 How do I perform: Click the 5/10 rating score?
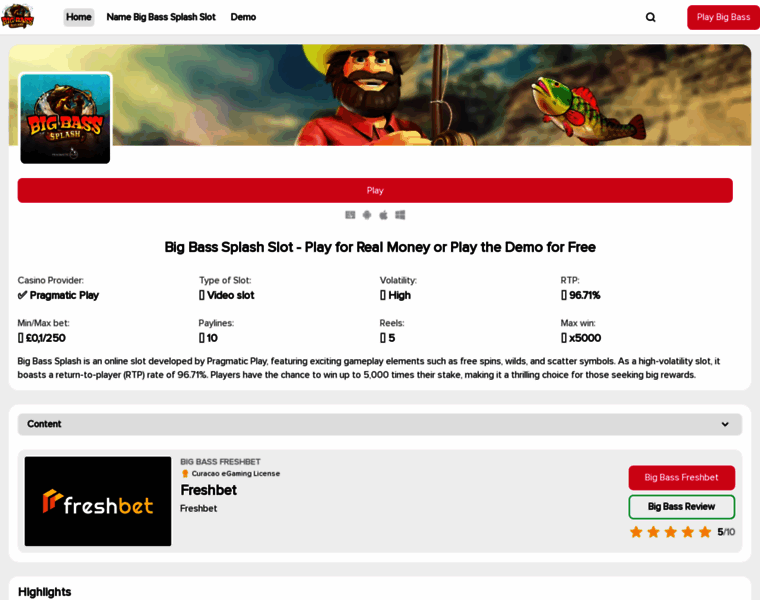726,532
